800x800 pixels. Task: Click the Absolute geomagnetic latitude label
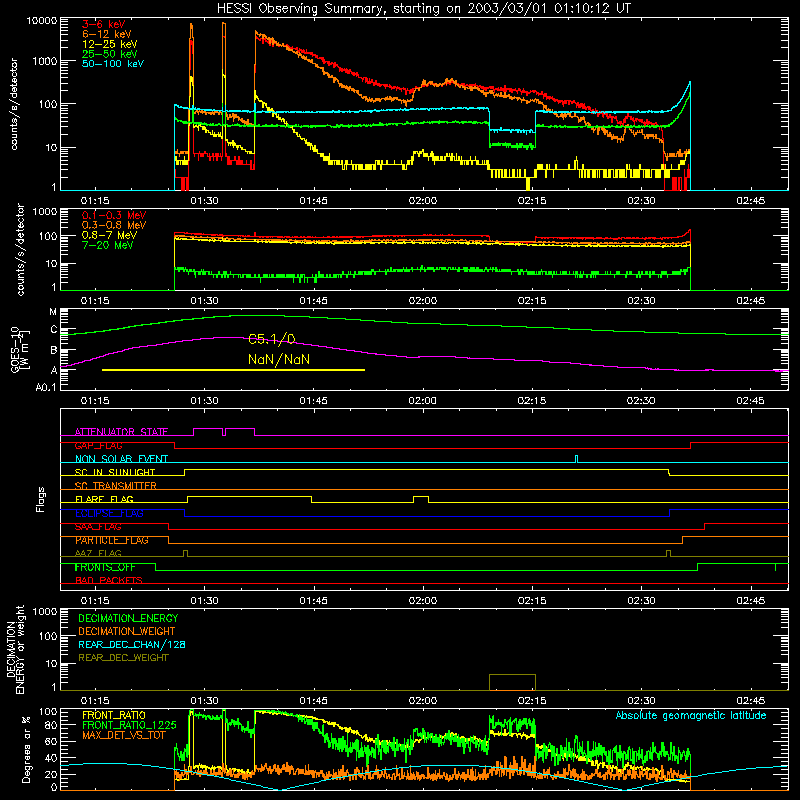[691, 715]
